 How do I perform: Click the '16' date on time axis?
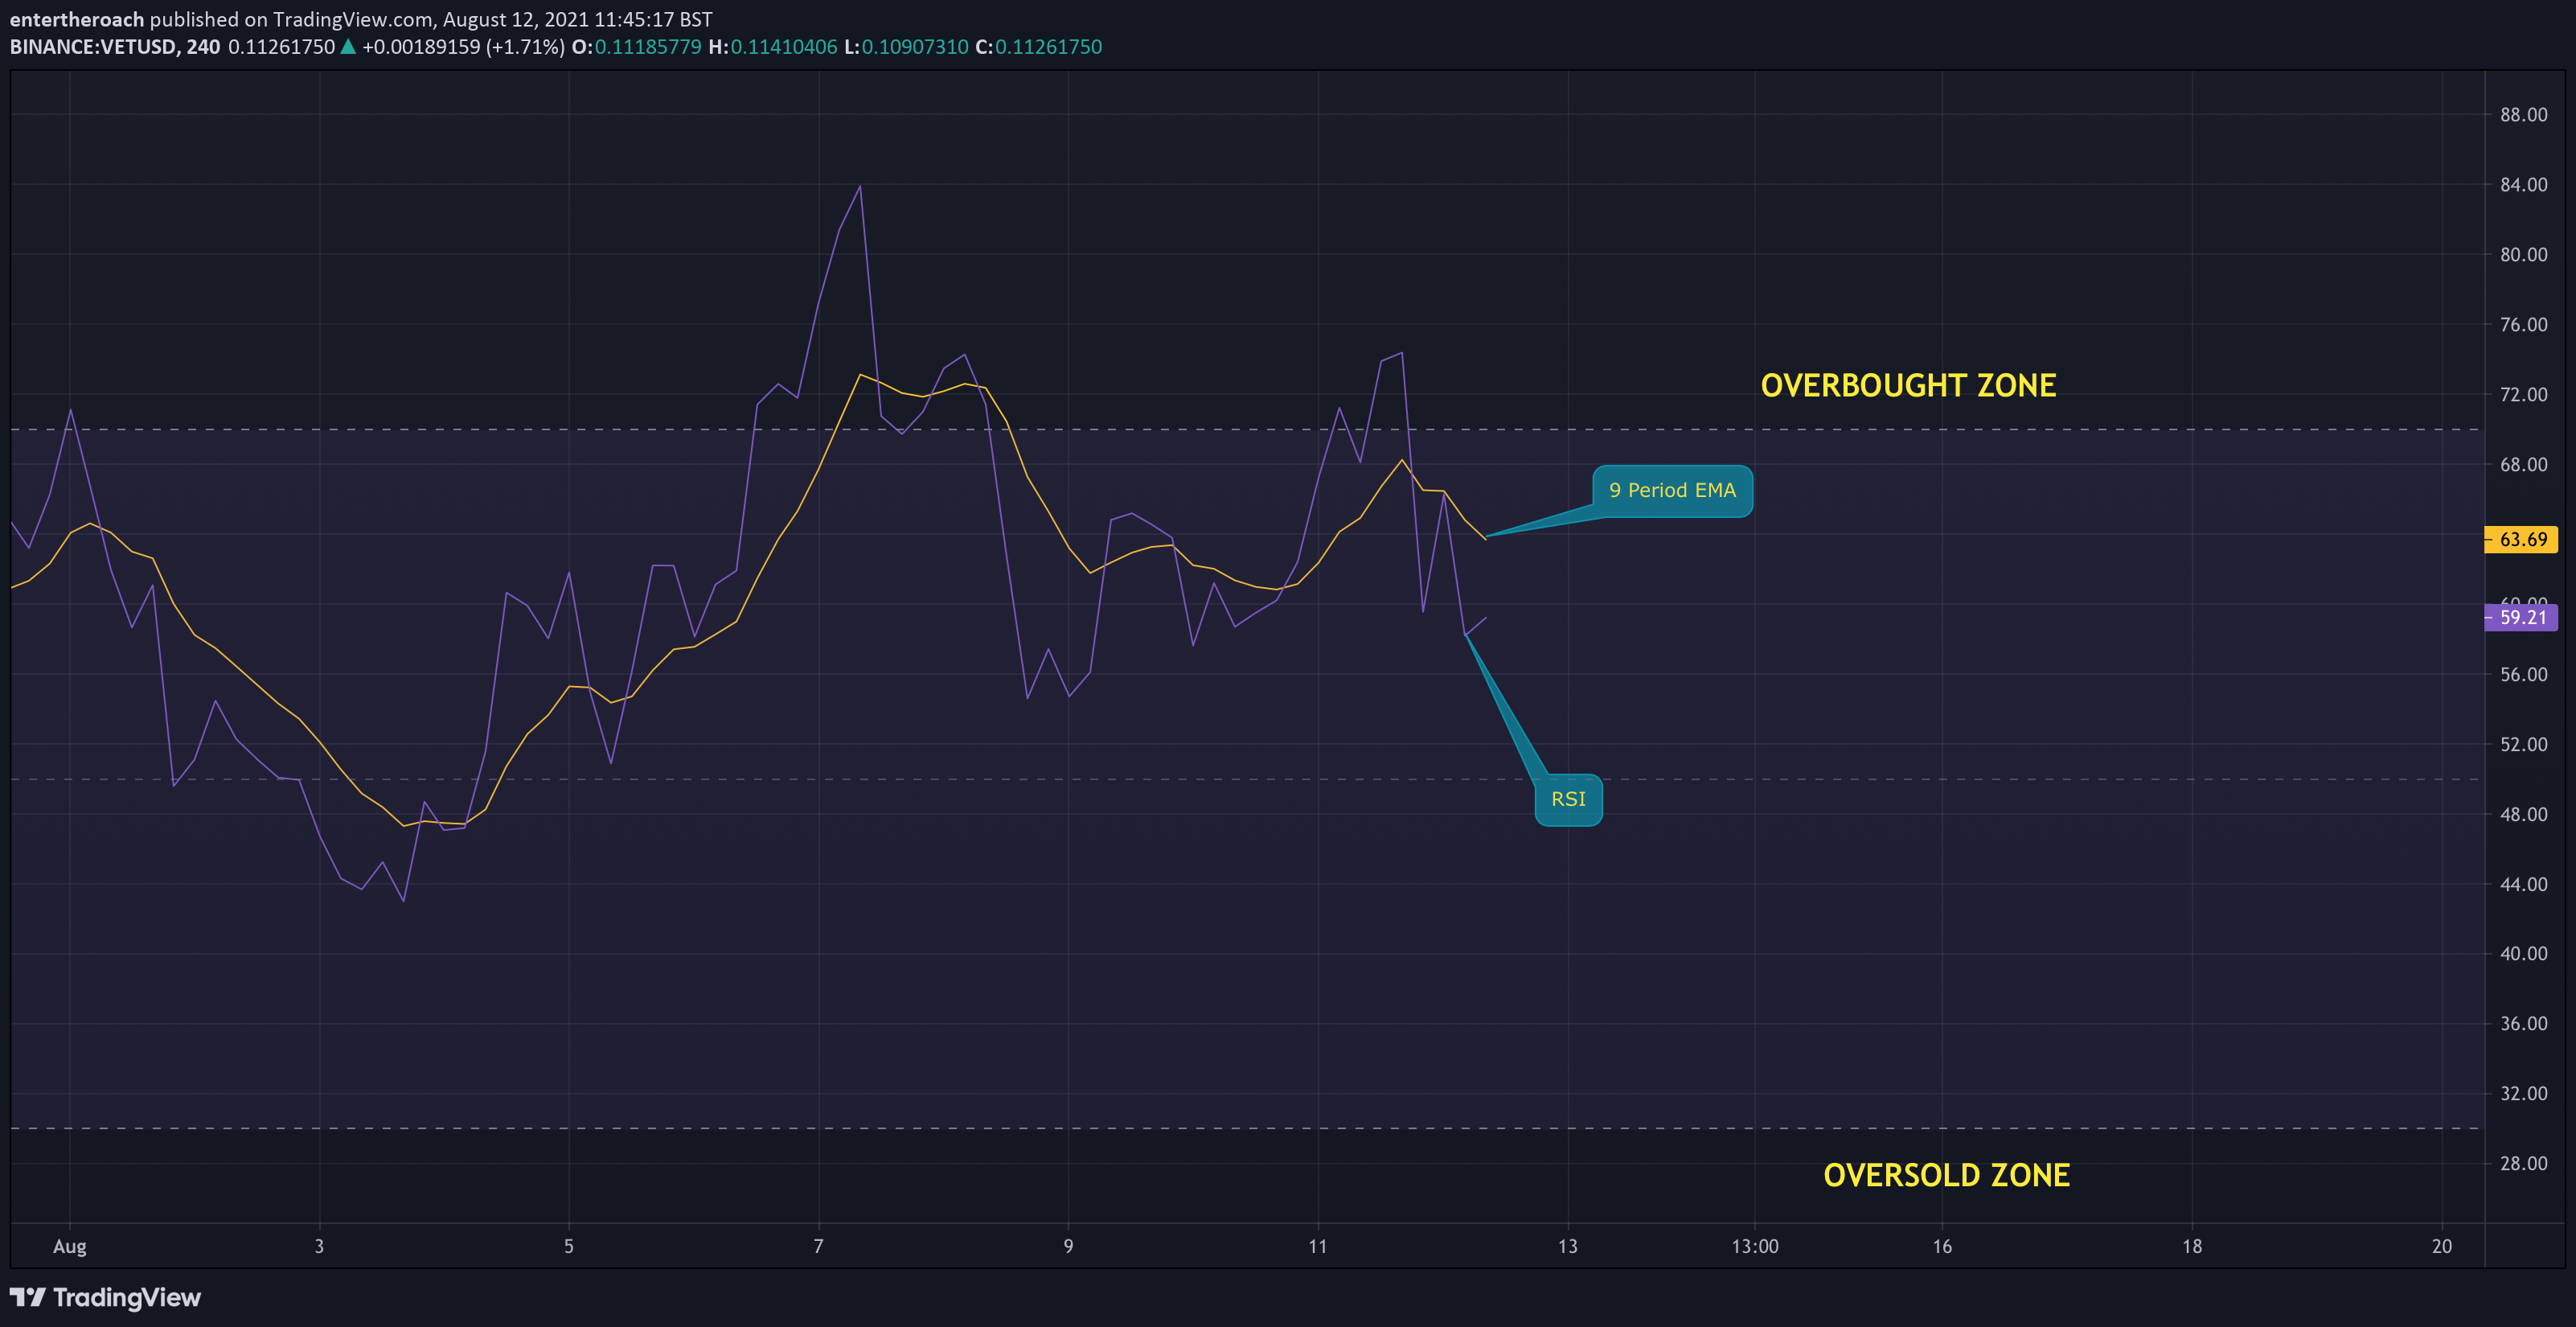[x=1942, y=1246]
